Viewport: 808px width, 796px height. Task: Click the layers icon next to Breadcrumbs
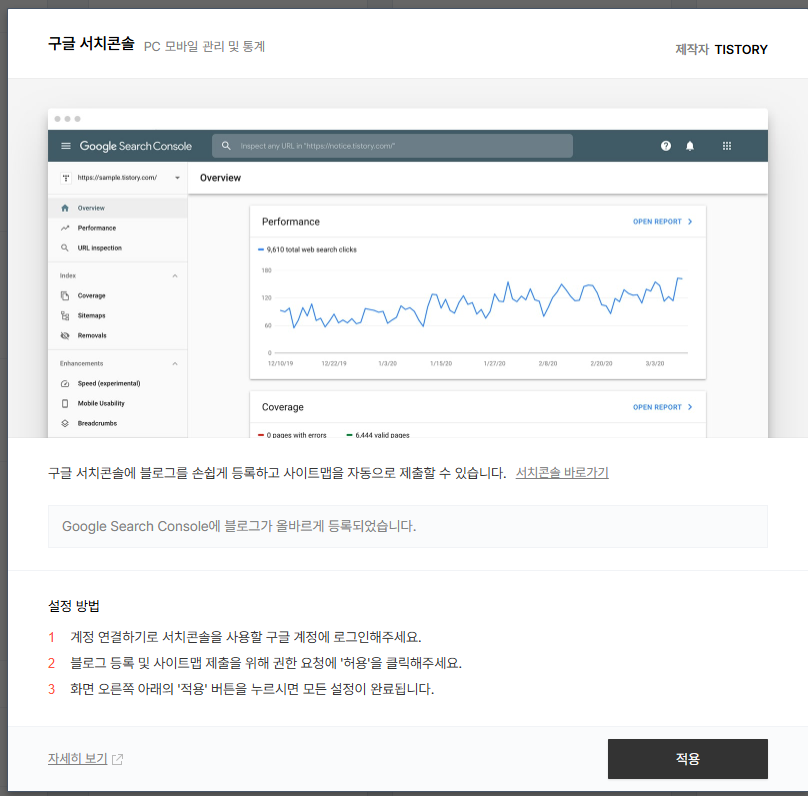click(x=65, y=423)
